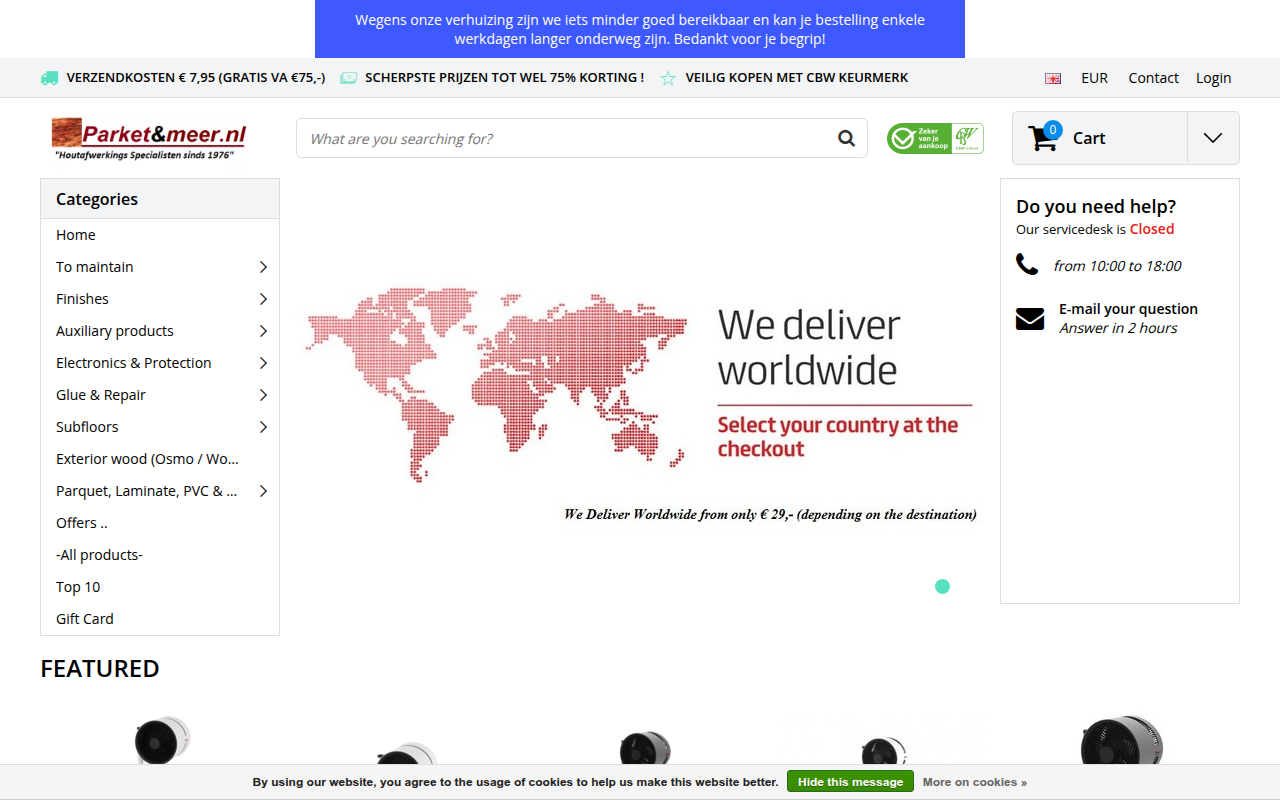Click the banner slider dot indicator
1280x800 pixels.
tap(942, 586)
